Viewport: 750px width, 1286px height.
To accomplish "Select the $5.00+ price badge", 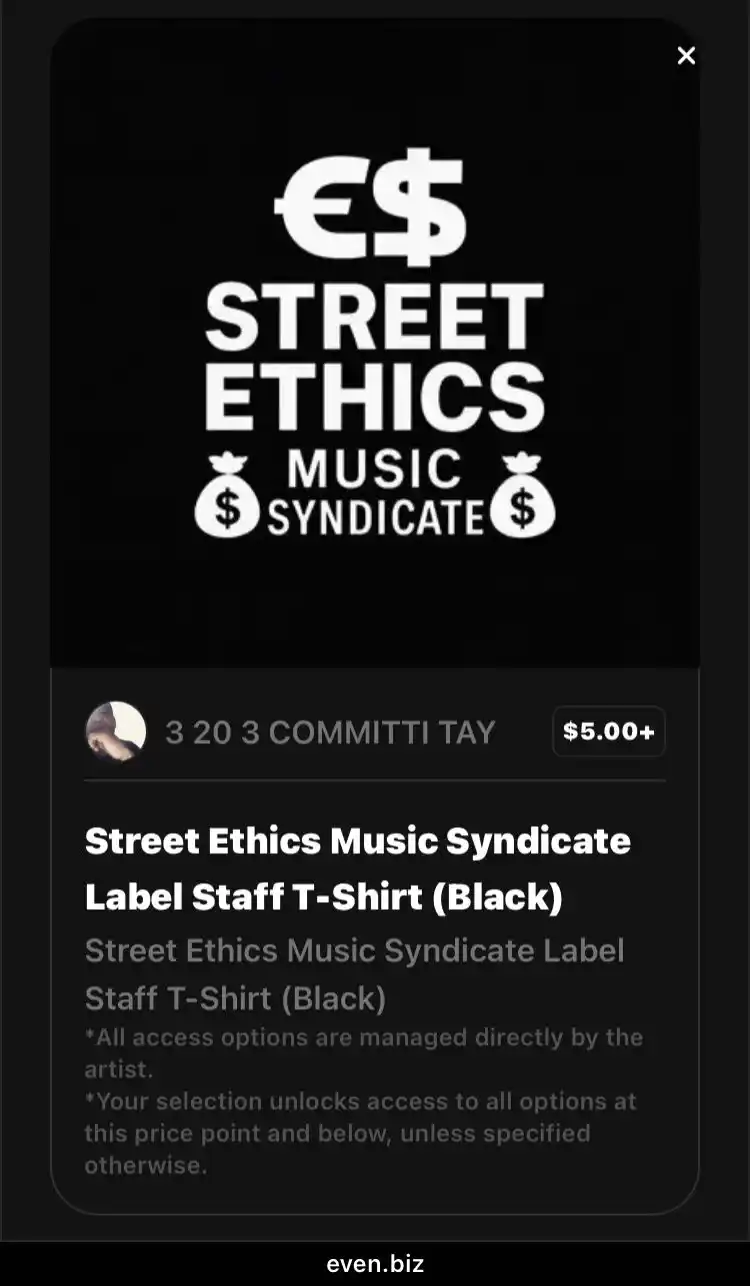I will click(x=609, y=731).
